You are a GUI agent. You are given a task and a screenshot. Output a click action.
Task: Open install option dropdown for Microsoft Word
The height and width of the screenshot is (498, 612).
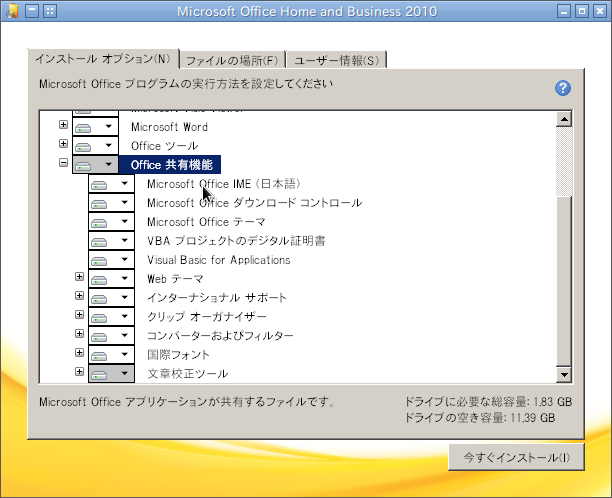[x=96, y=126]
